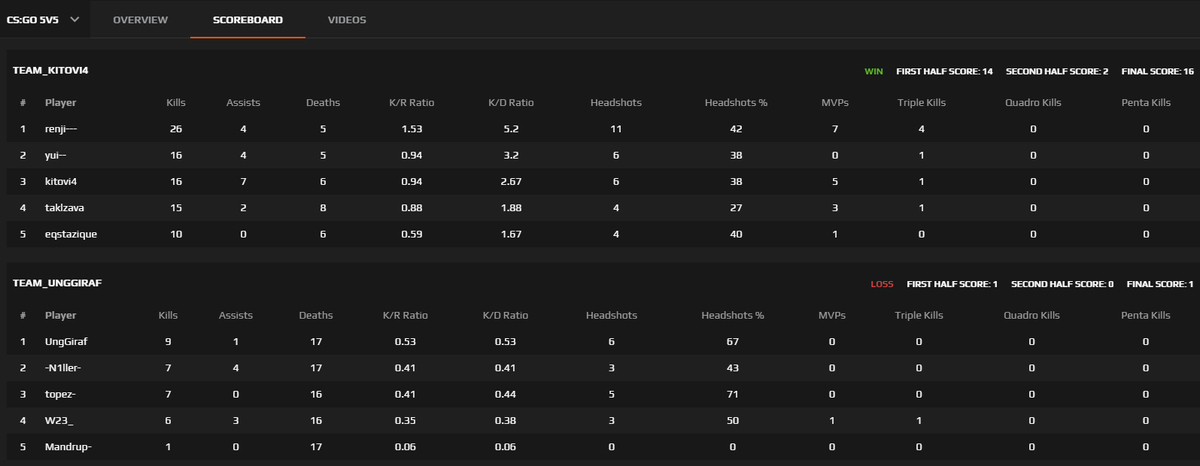The width and height of the screenshot is (1200, 466).
Task: Click K/R Ratio header in TEAM_KITOVI4 table
Action: click(411, 103)
